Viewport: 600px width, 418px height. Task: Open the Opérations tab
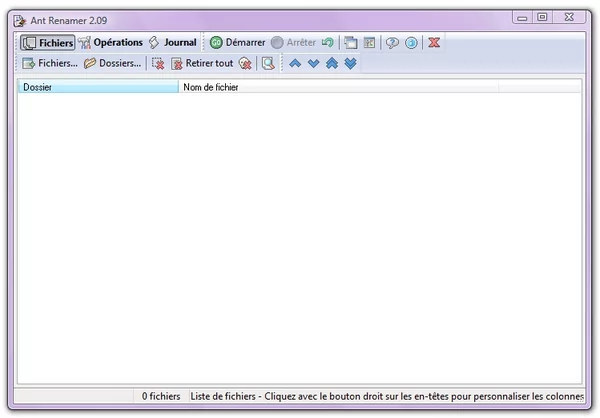click(111, 42)
